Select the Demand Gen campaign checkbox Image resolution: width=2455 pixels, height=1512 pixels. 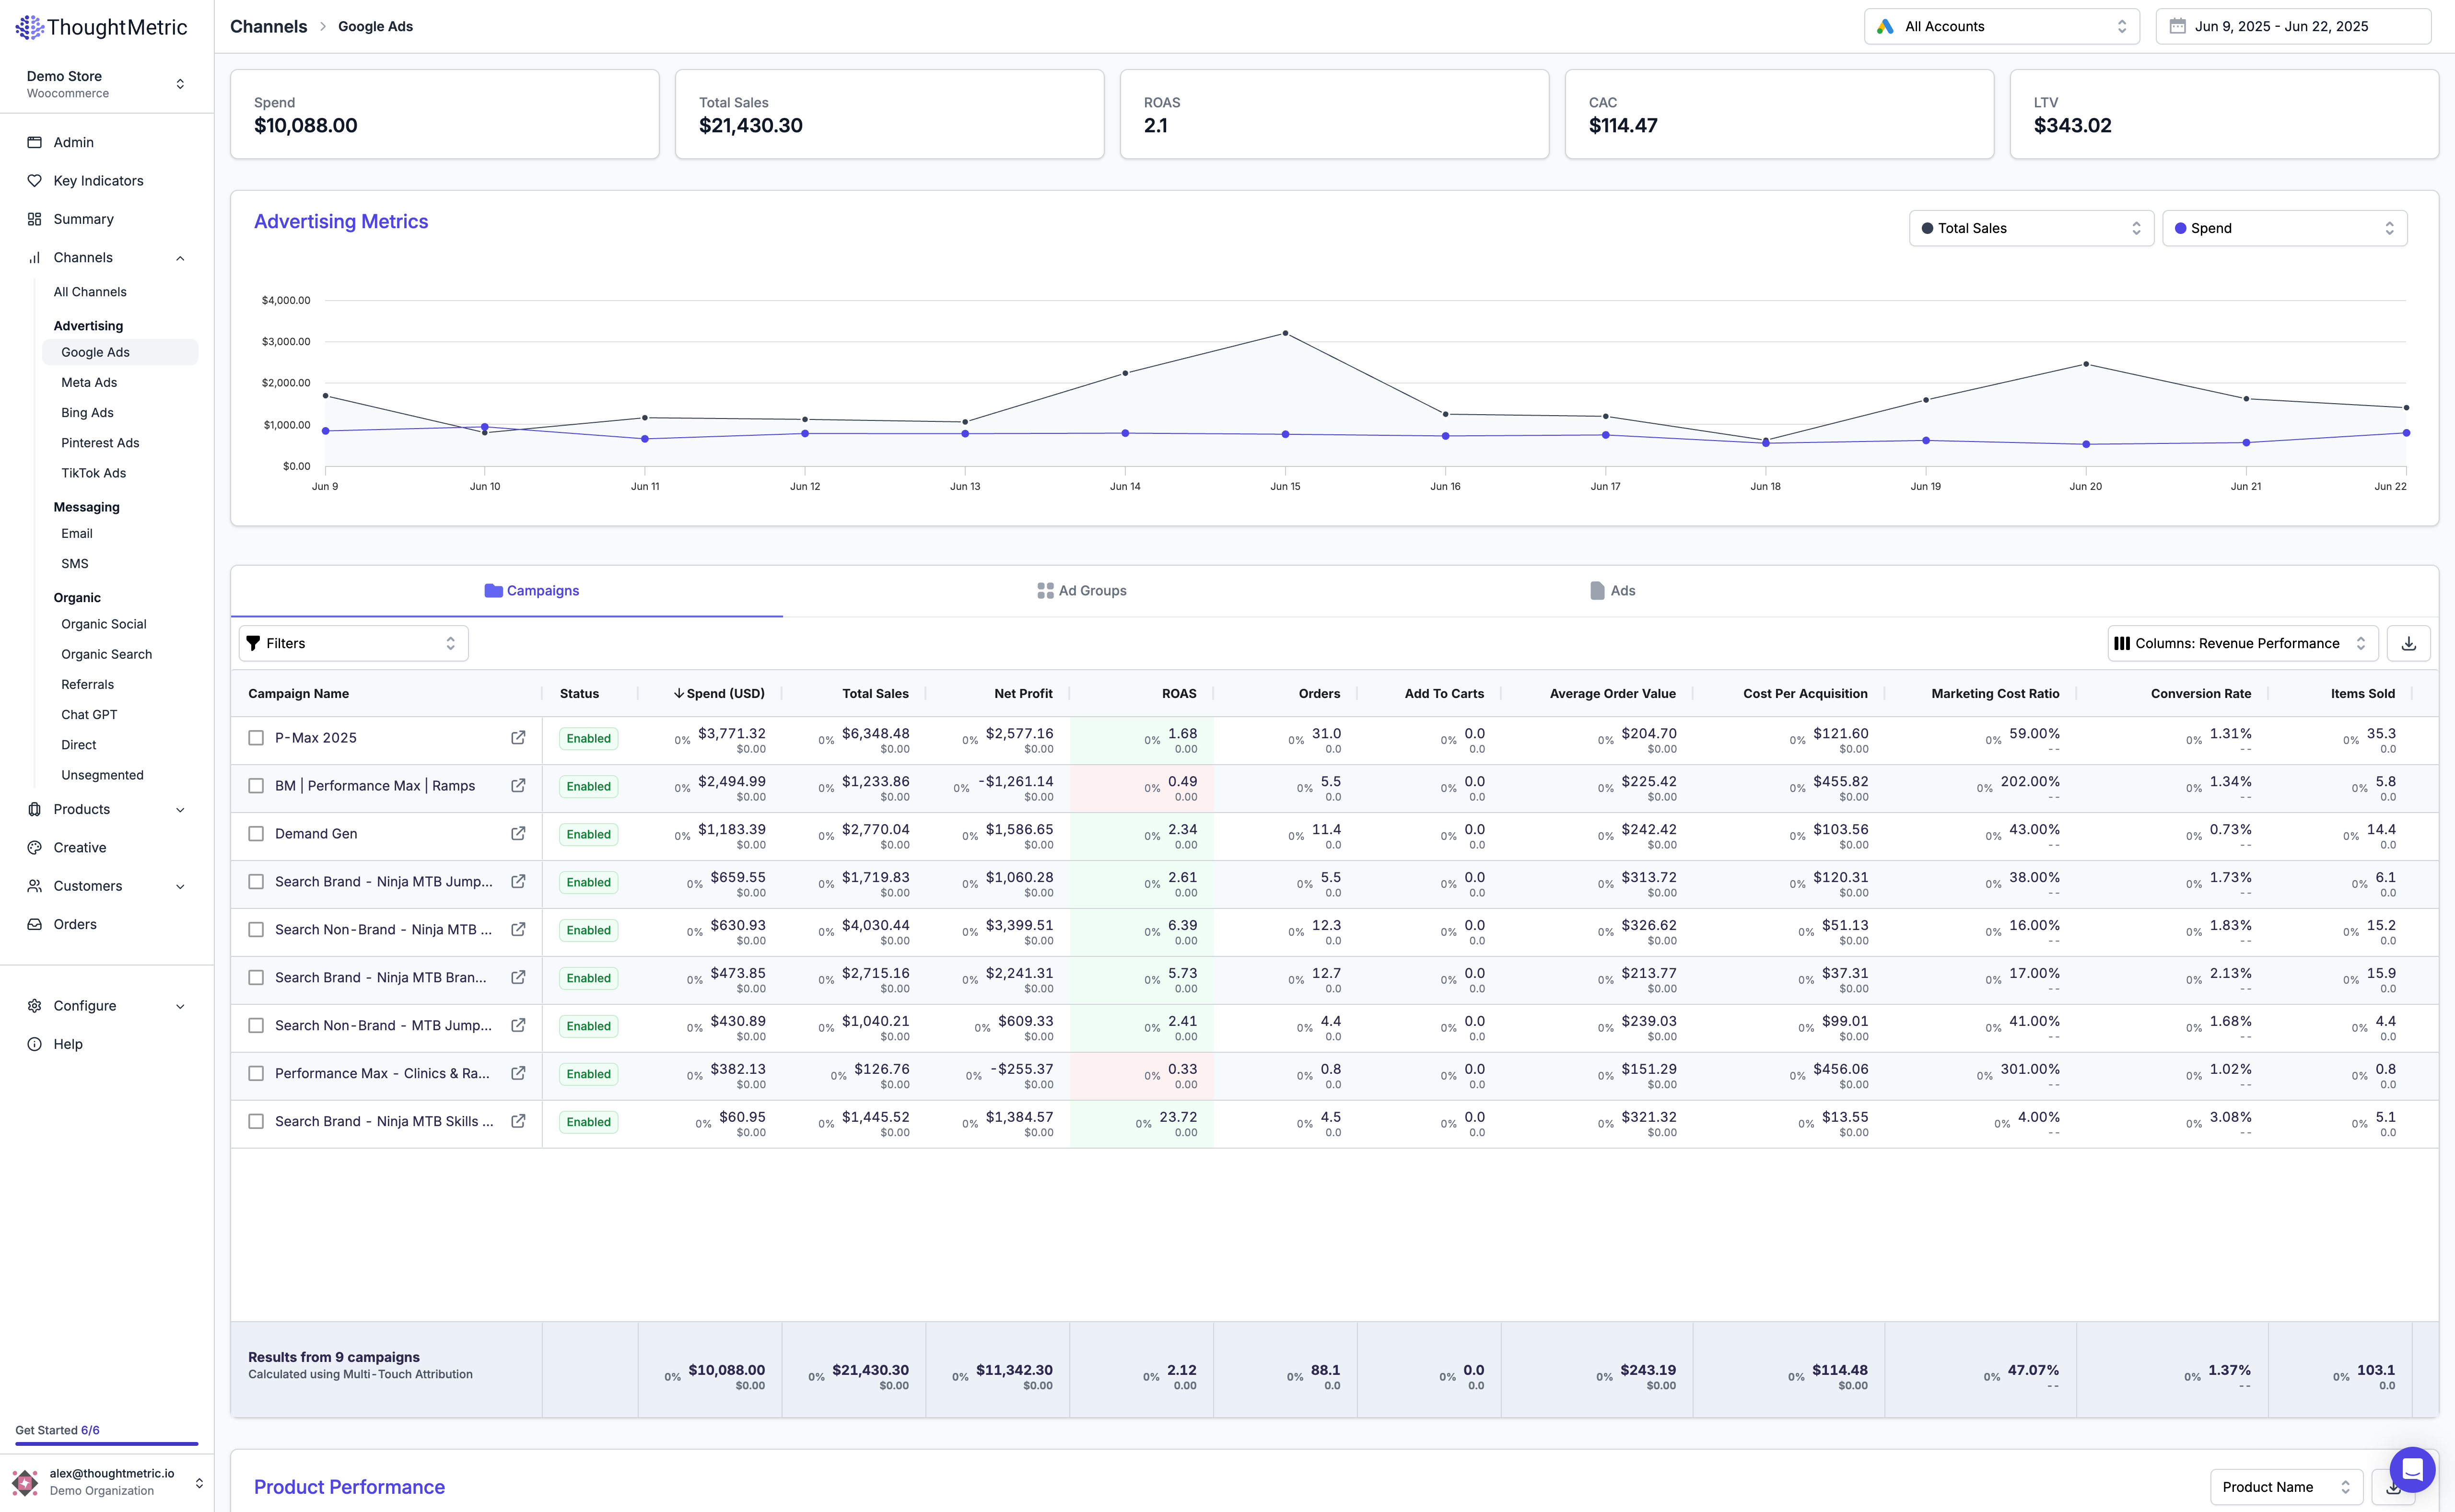256,834
